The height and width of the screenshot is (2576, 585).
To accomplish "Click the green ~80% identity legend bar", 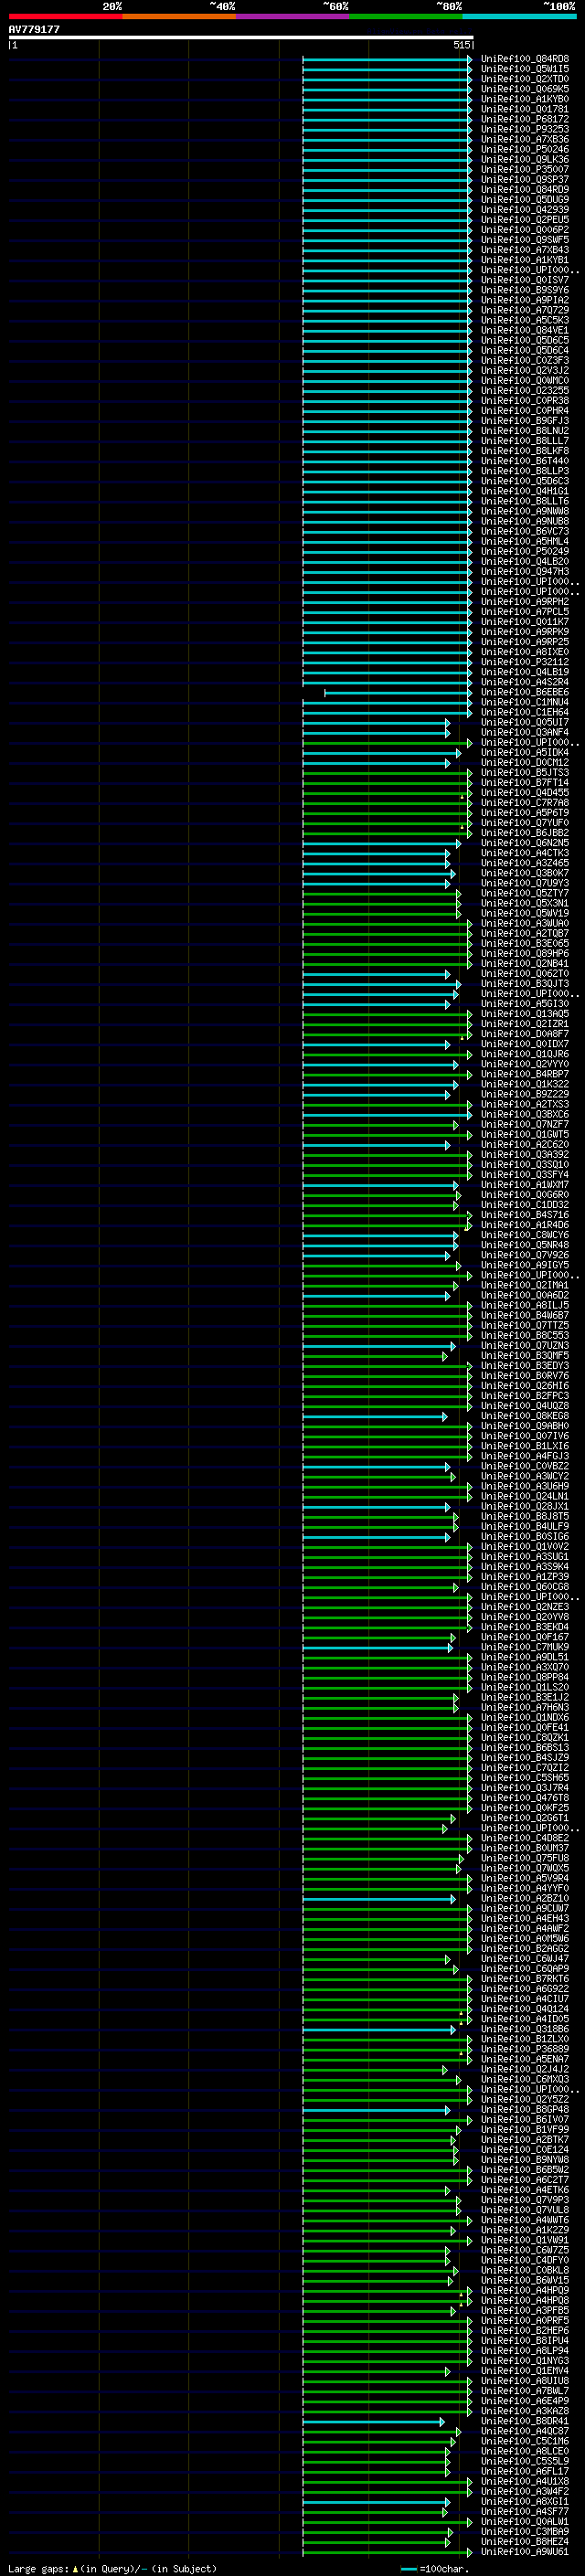I will pyautogui.click(x=406, y=16).
